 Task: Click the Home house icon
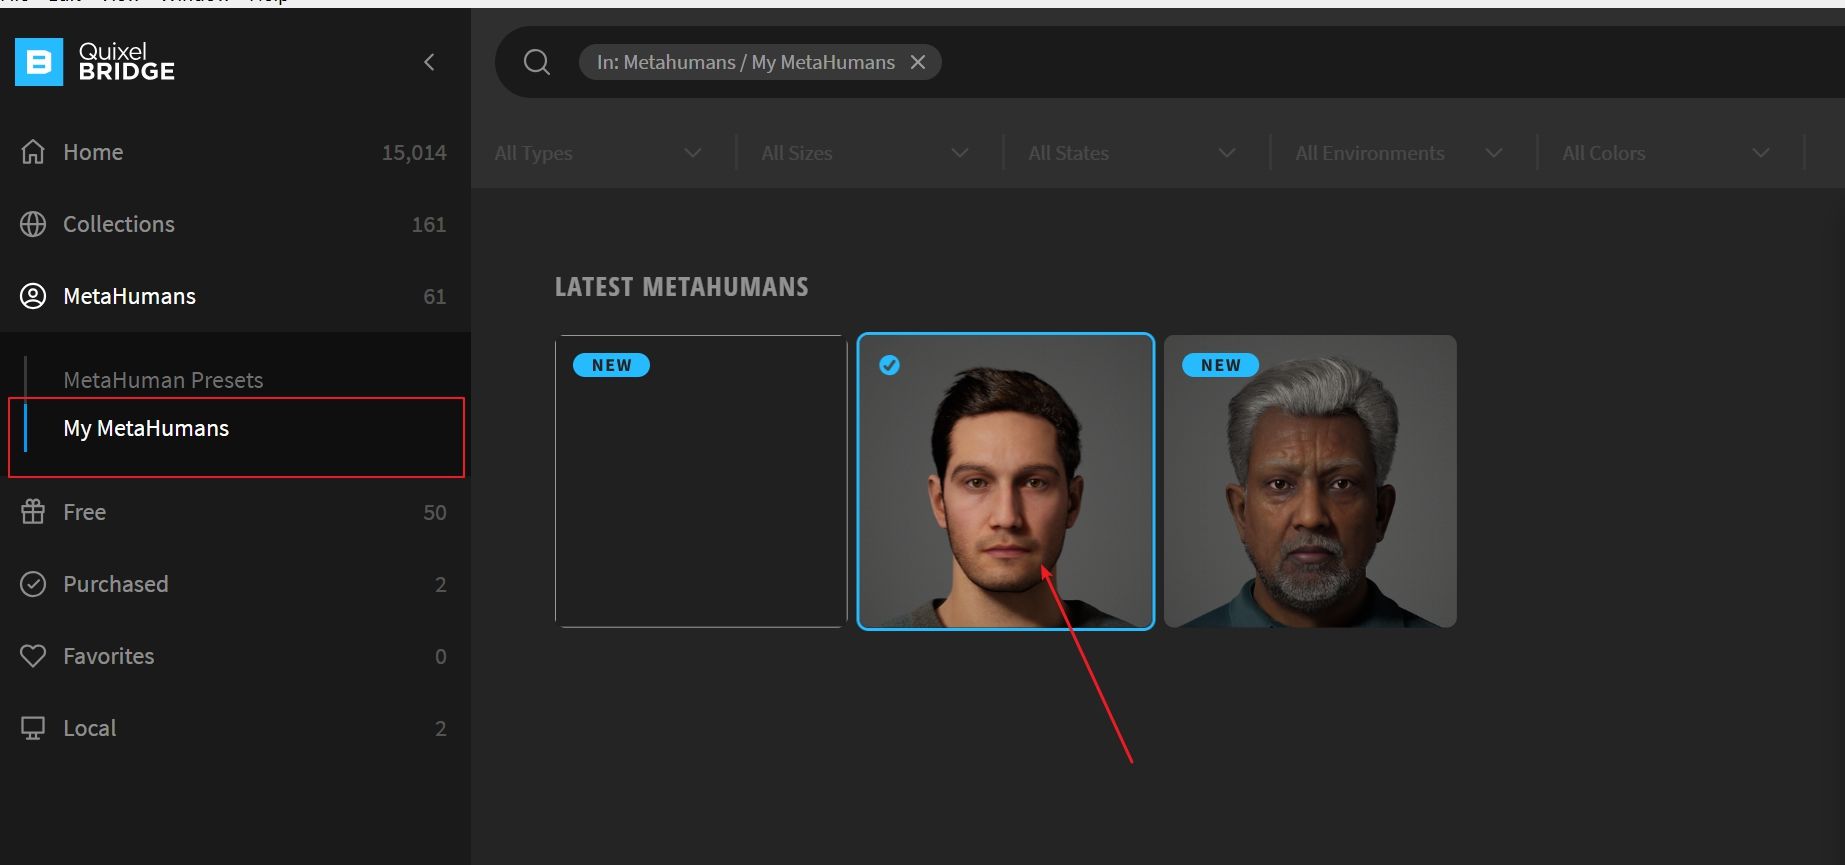[33, 152]
